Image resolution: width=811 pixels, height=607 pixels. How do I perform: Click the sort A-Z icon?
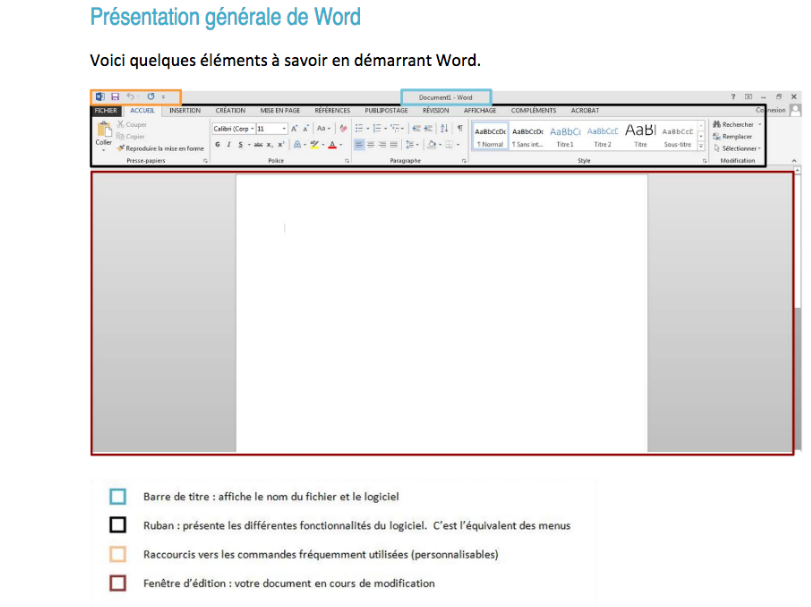(444, 128)
